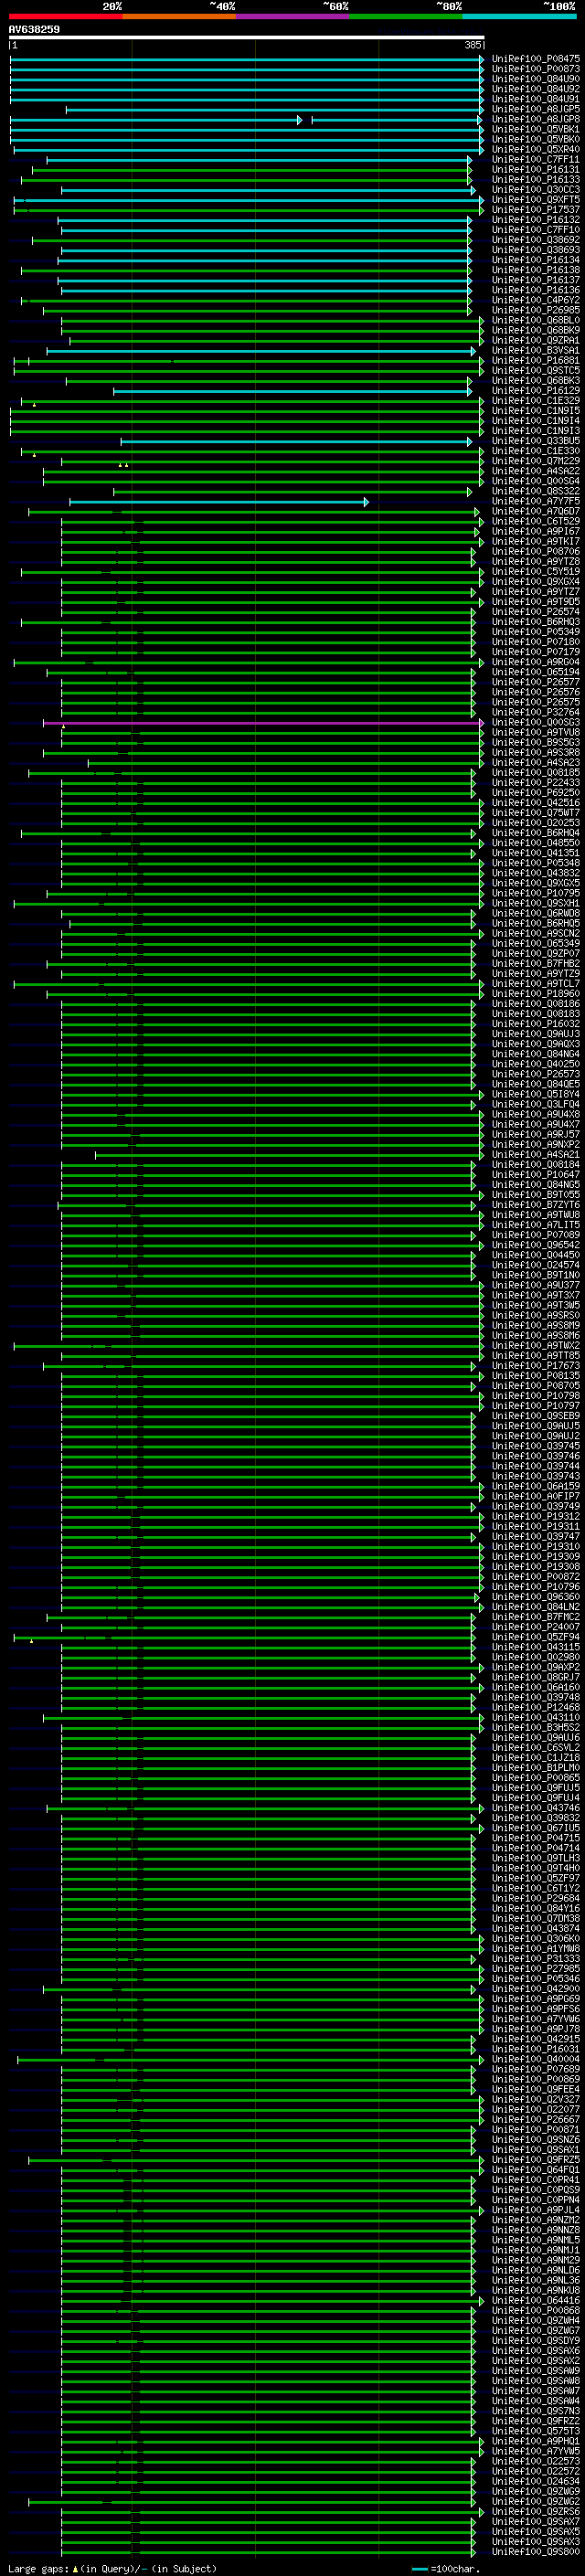
Task: Open hit UniRef100_Q7M229
Action: [535, 461]
